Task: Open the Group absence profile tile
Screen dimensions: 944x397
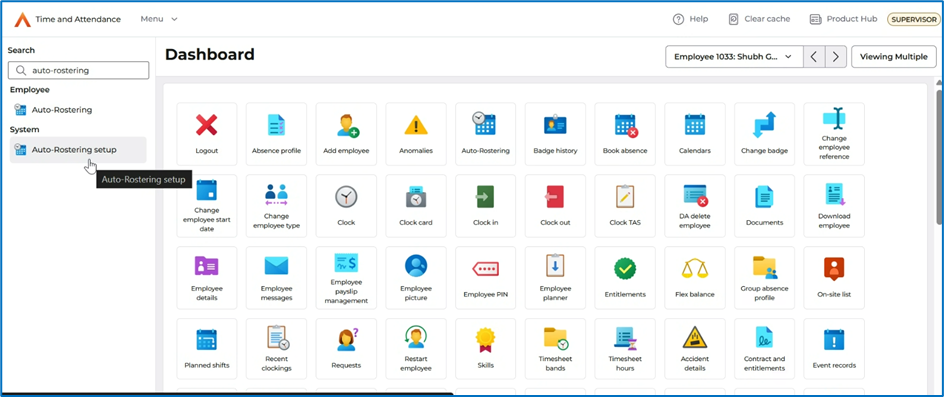Action: 765,278
